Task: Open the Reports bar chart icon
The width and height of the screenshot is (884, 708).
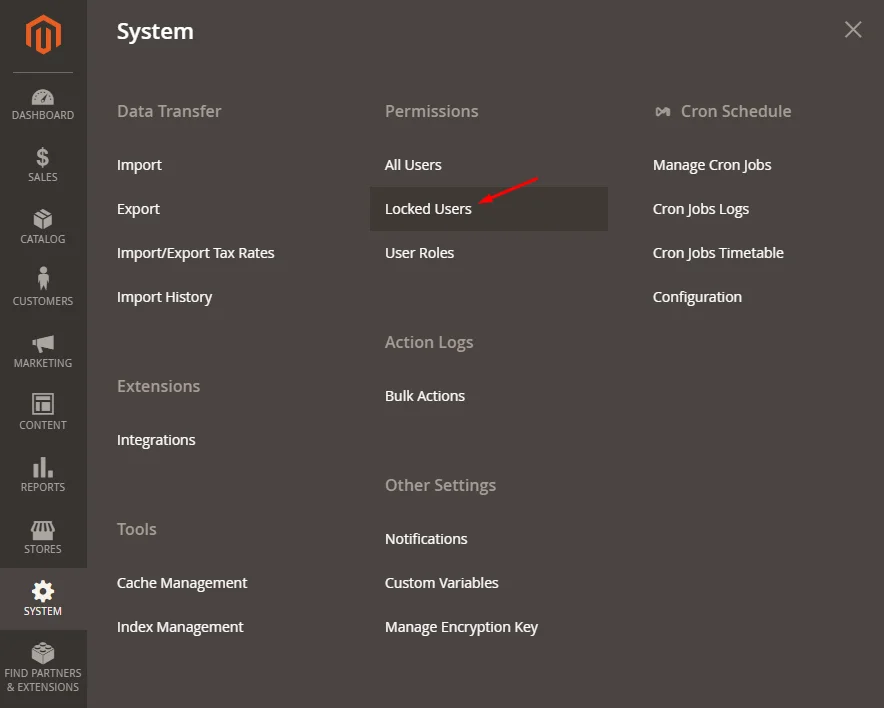Action: 43,468
